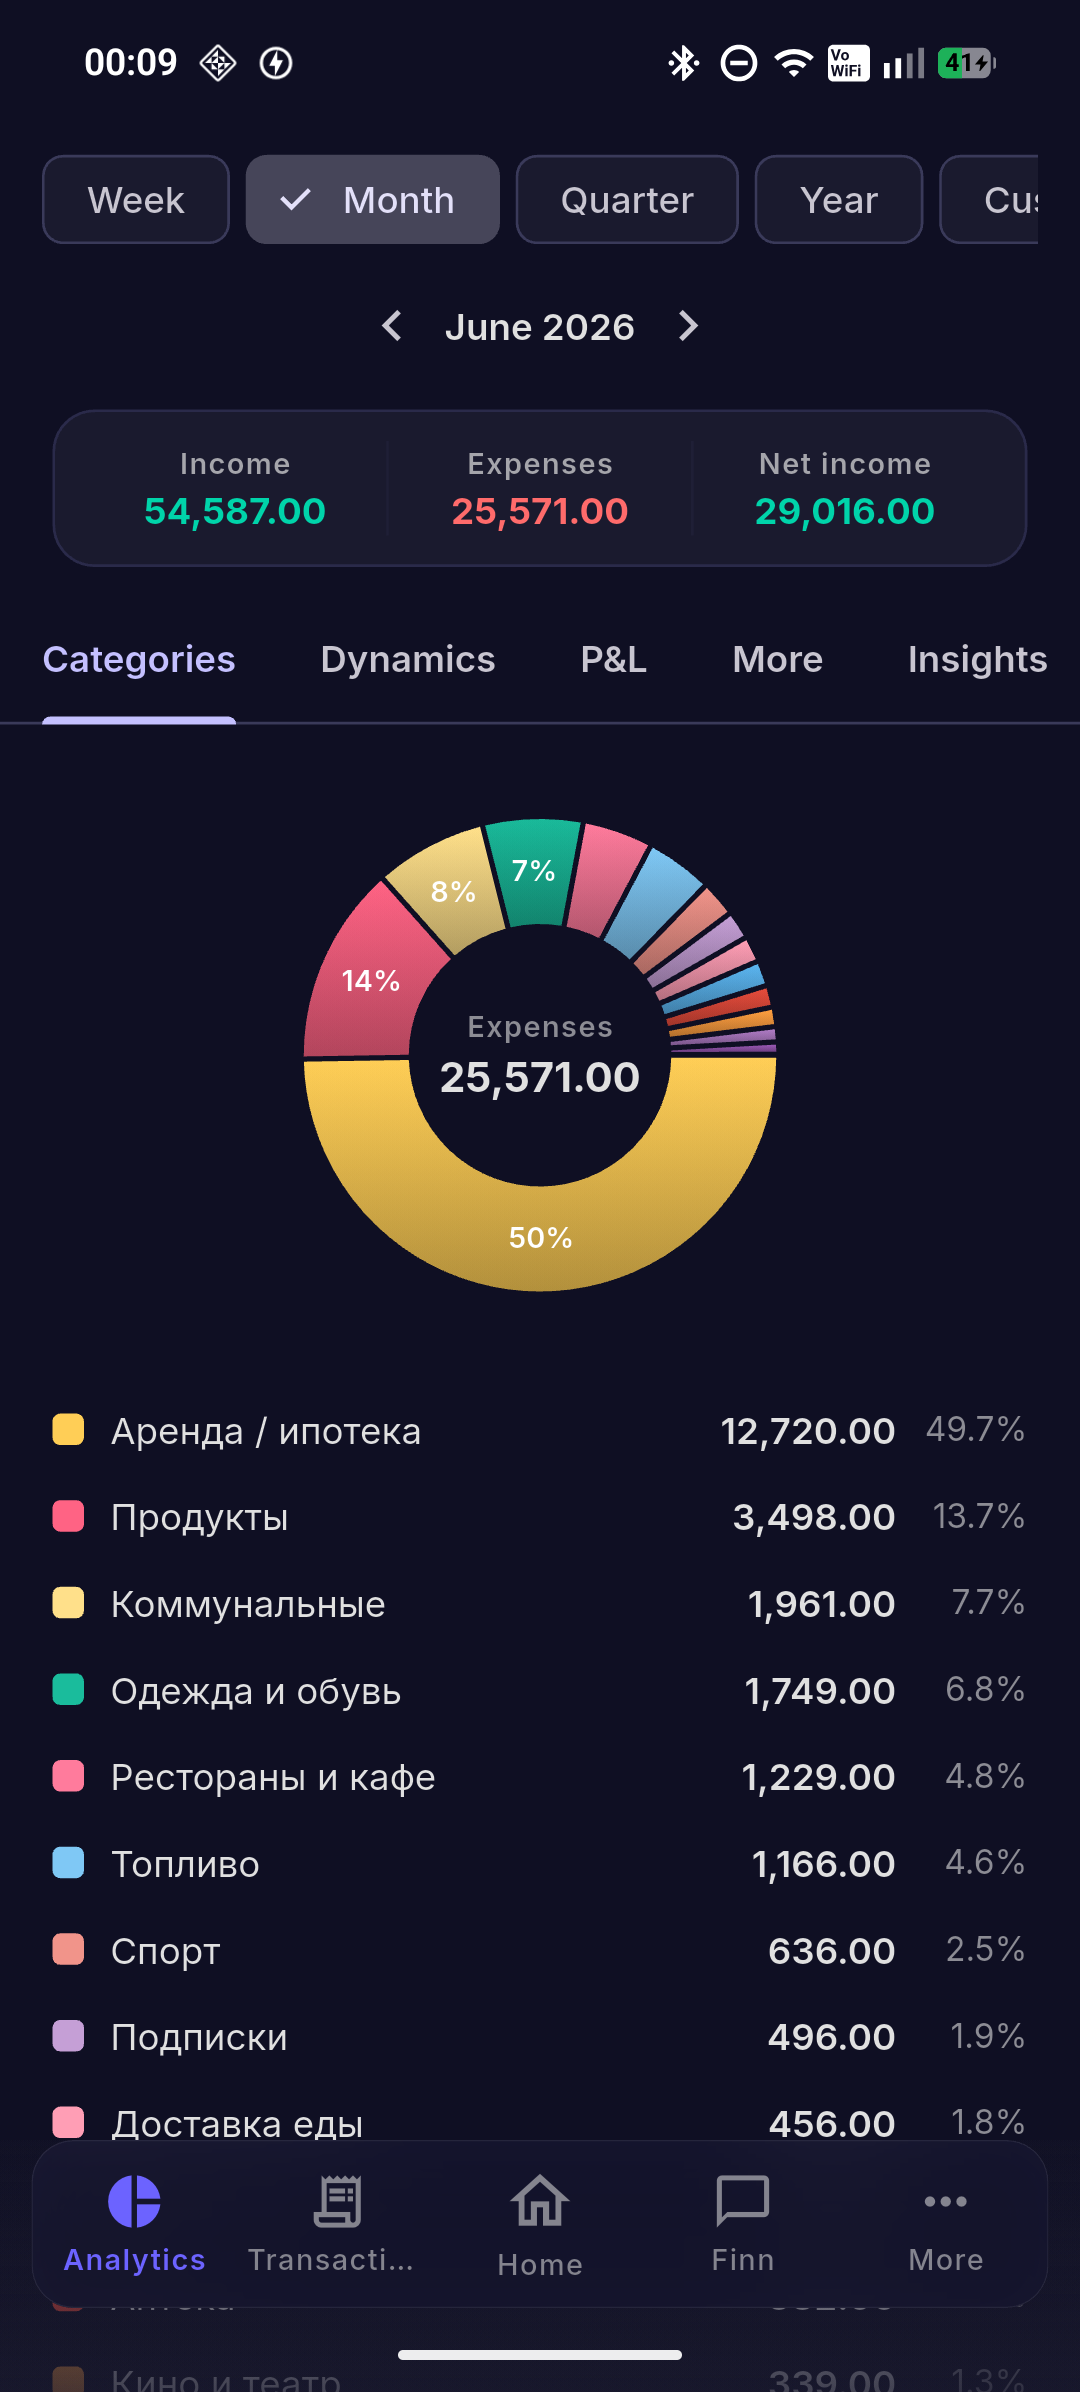This screenshot has height=2392, width=1080.
Task: Tap light blue swatch beside Топливо
Action: click(68, 1863)
